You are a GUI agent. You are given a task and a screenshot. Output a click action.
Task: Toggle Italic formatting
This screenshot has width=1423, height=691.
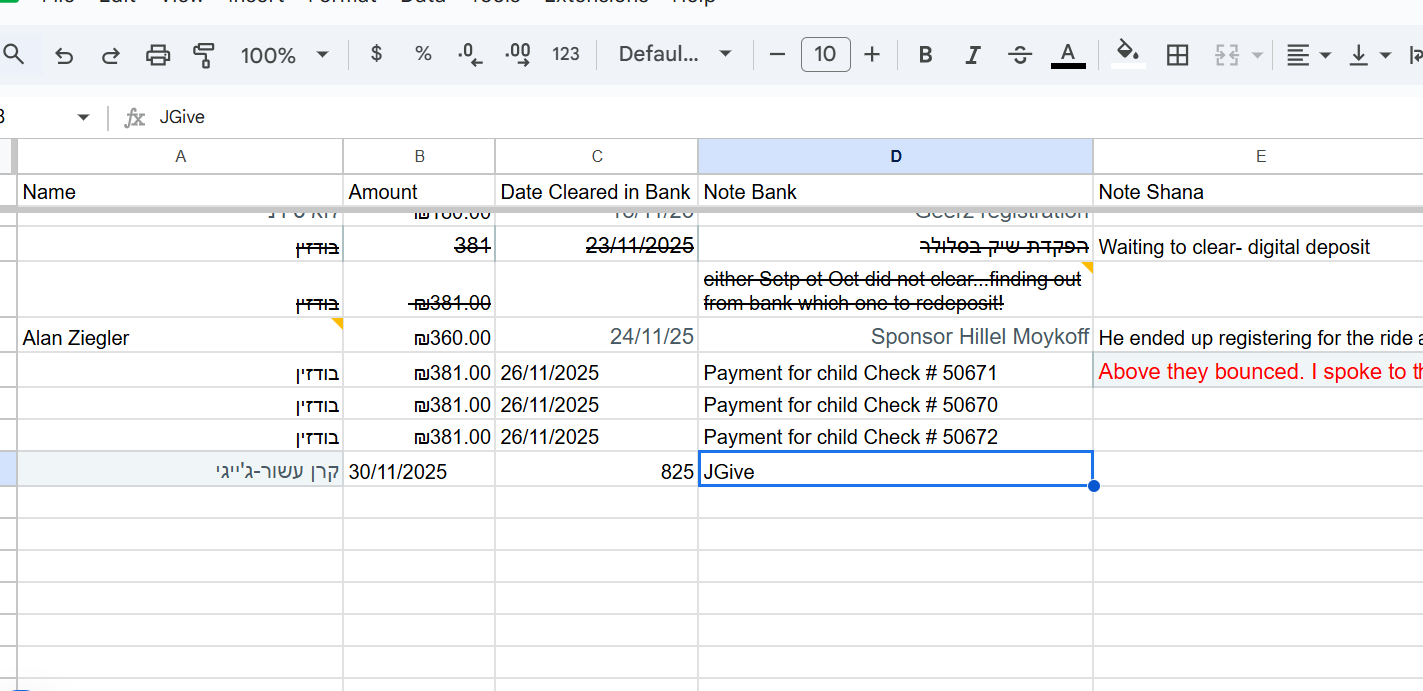(972, 55)
